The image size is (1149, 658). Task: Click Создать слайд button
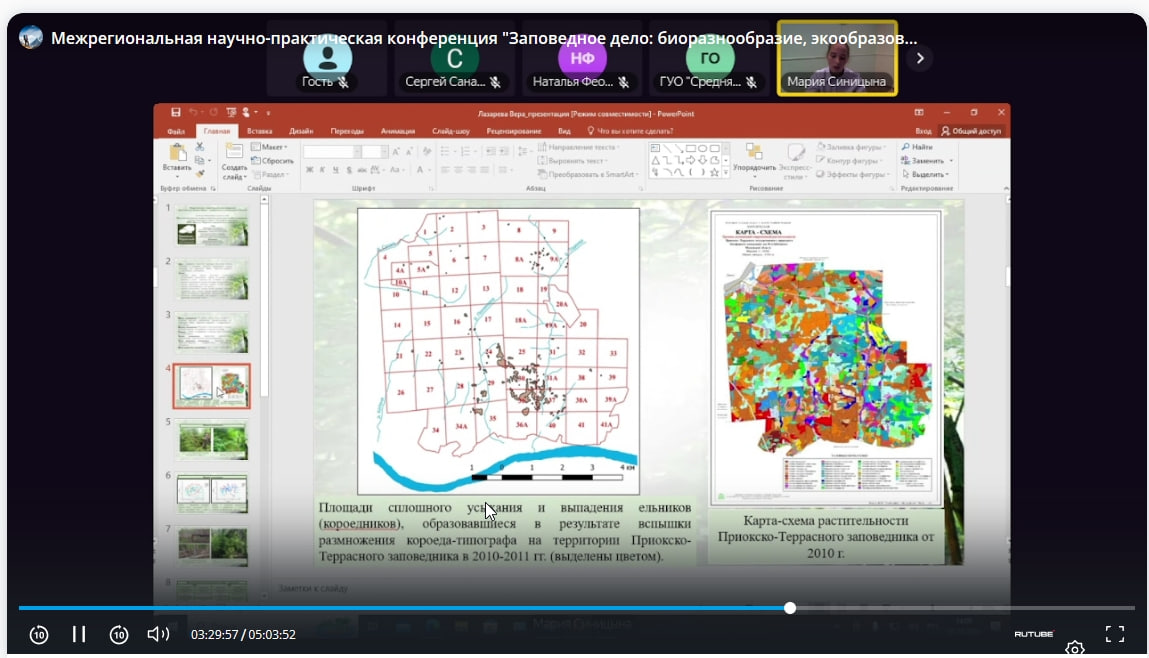click(234, 162)
